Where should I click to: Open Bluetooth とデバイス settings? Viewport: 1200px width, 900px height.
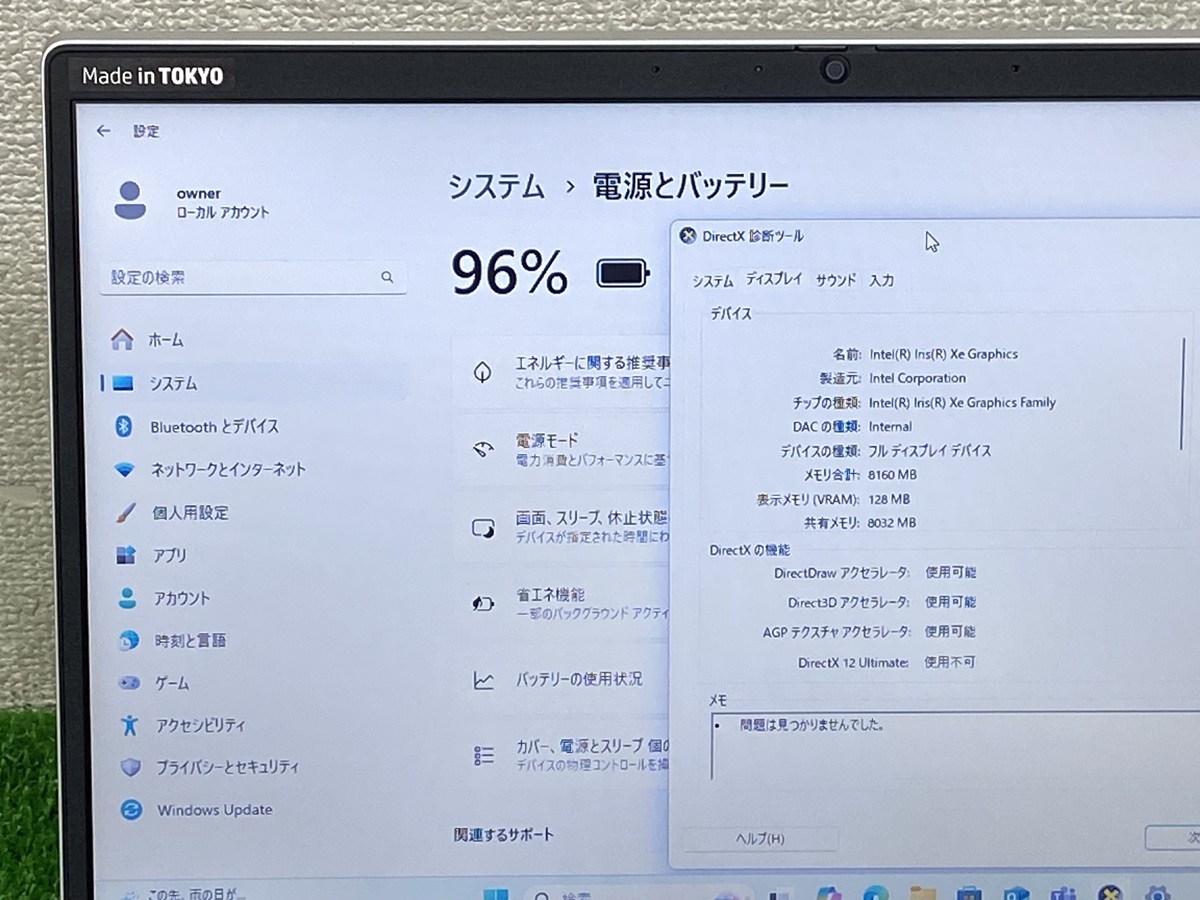click(x=253, y=427)
